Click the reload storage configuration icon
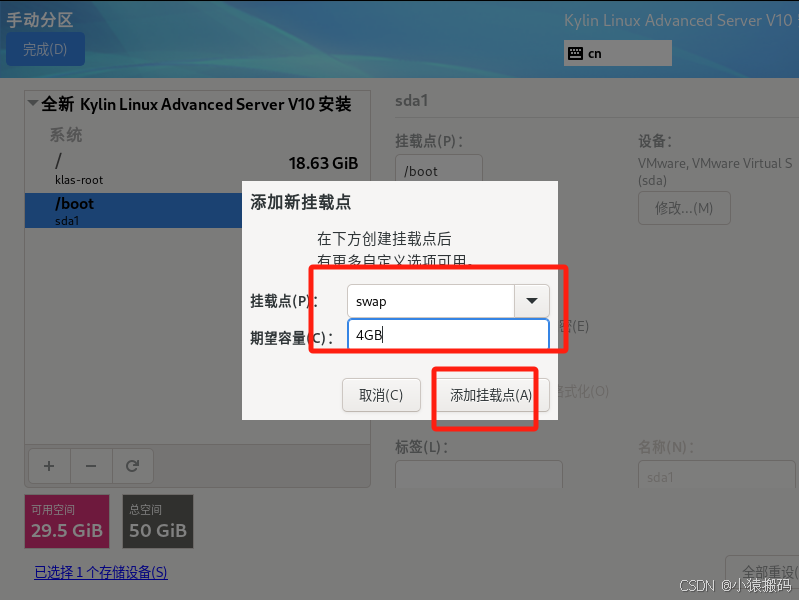 pyautogui.click(x=132, y=466)
